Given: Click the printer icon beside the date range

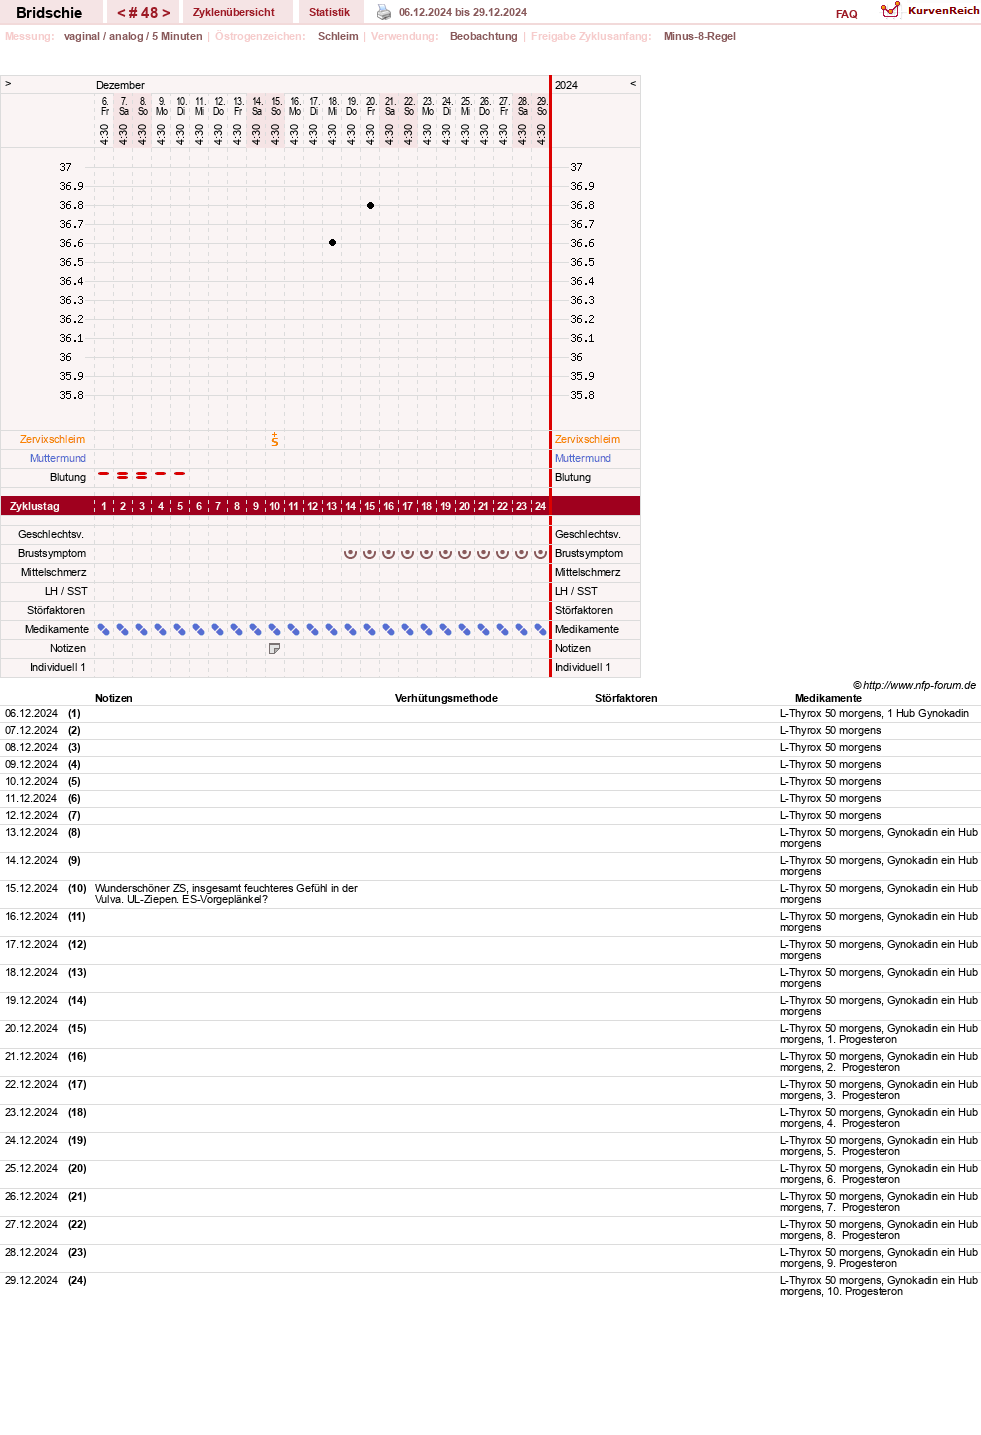Looking at the screenshot, I should [x=384, y=12].
